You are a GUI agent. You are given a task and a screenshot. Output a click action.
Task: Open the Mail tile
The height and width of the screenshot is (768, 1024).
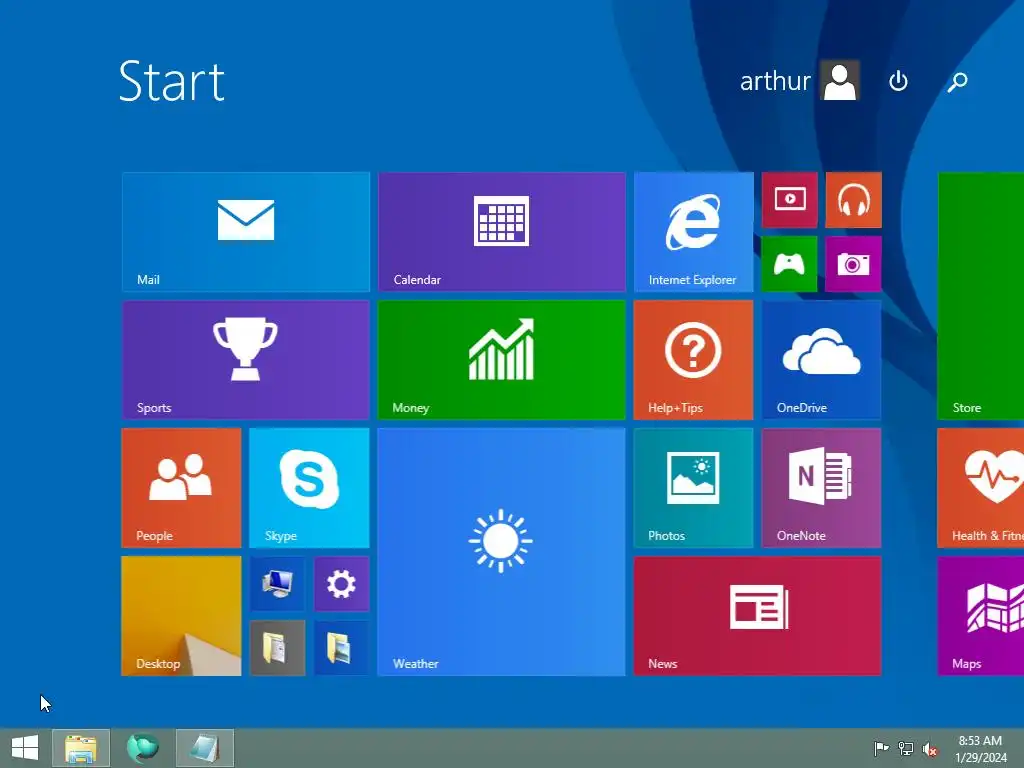tap(246, 232)
